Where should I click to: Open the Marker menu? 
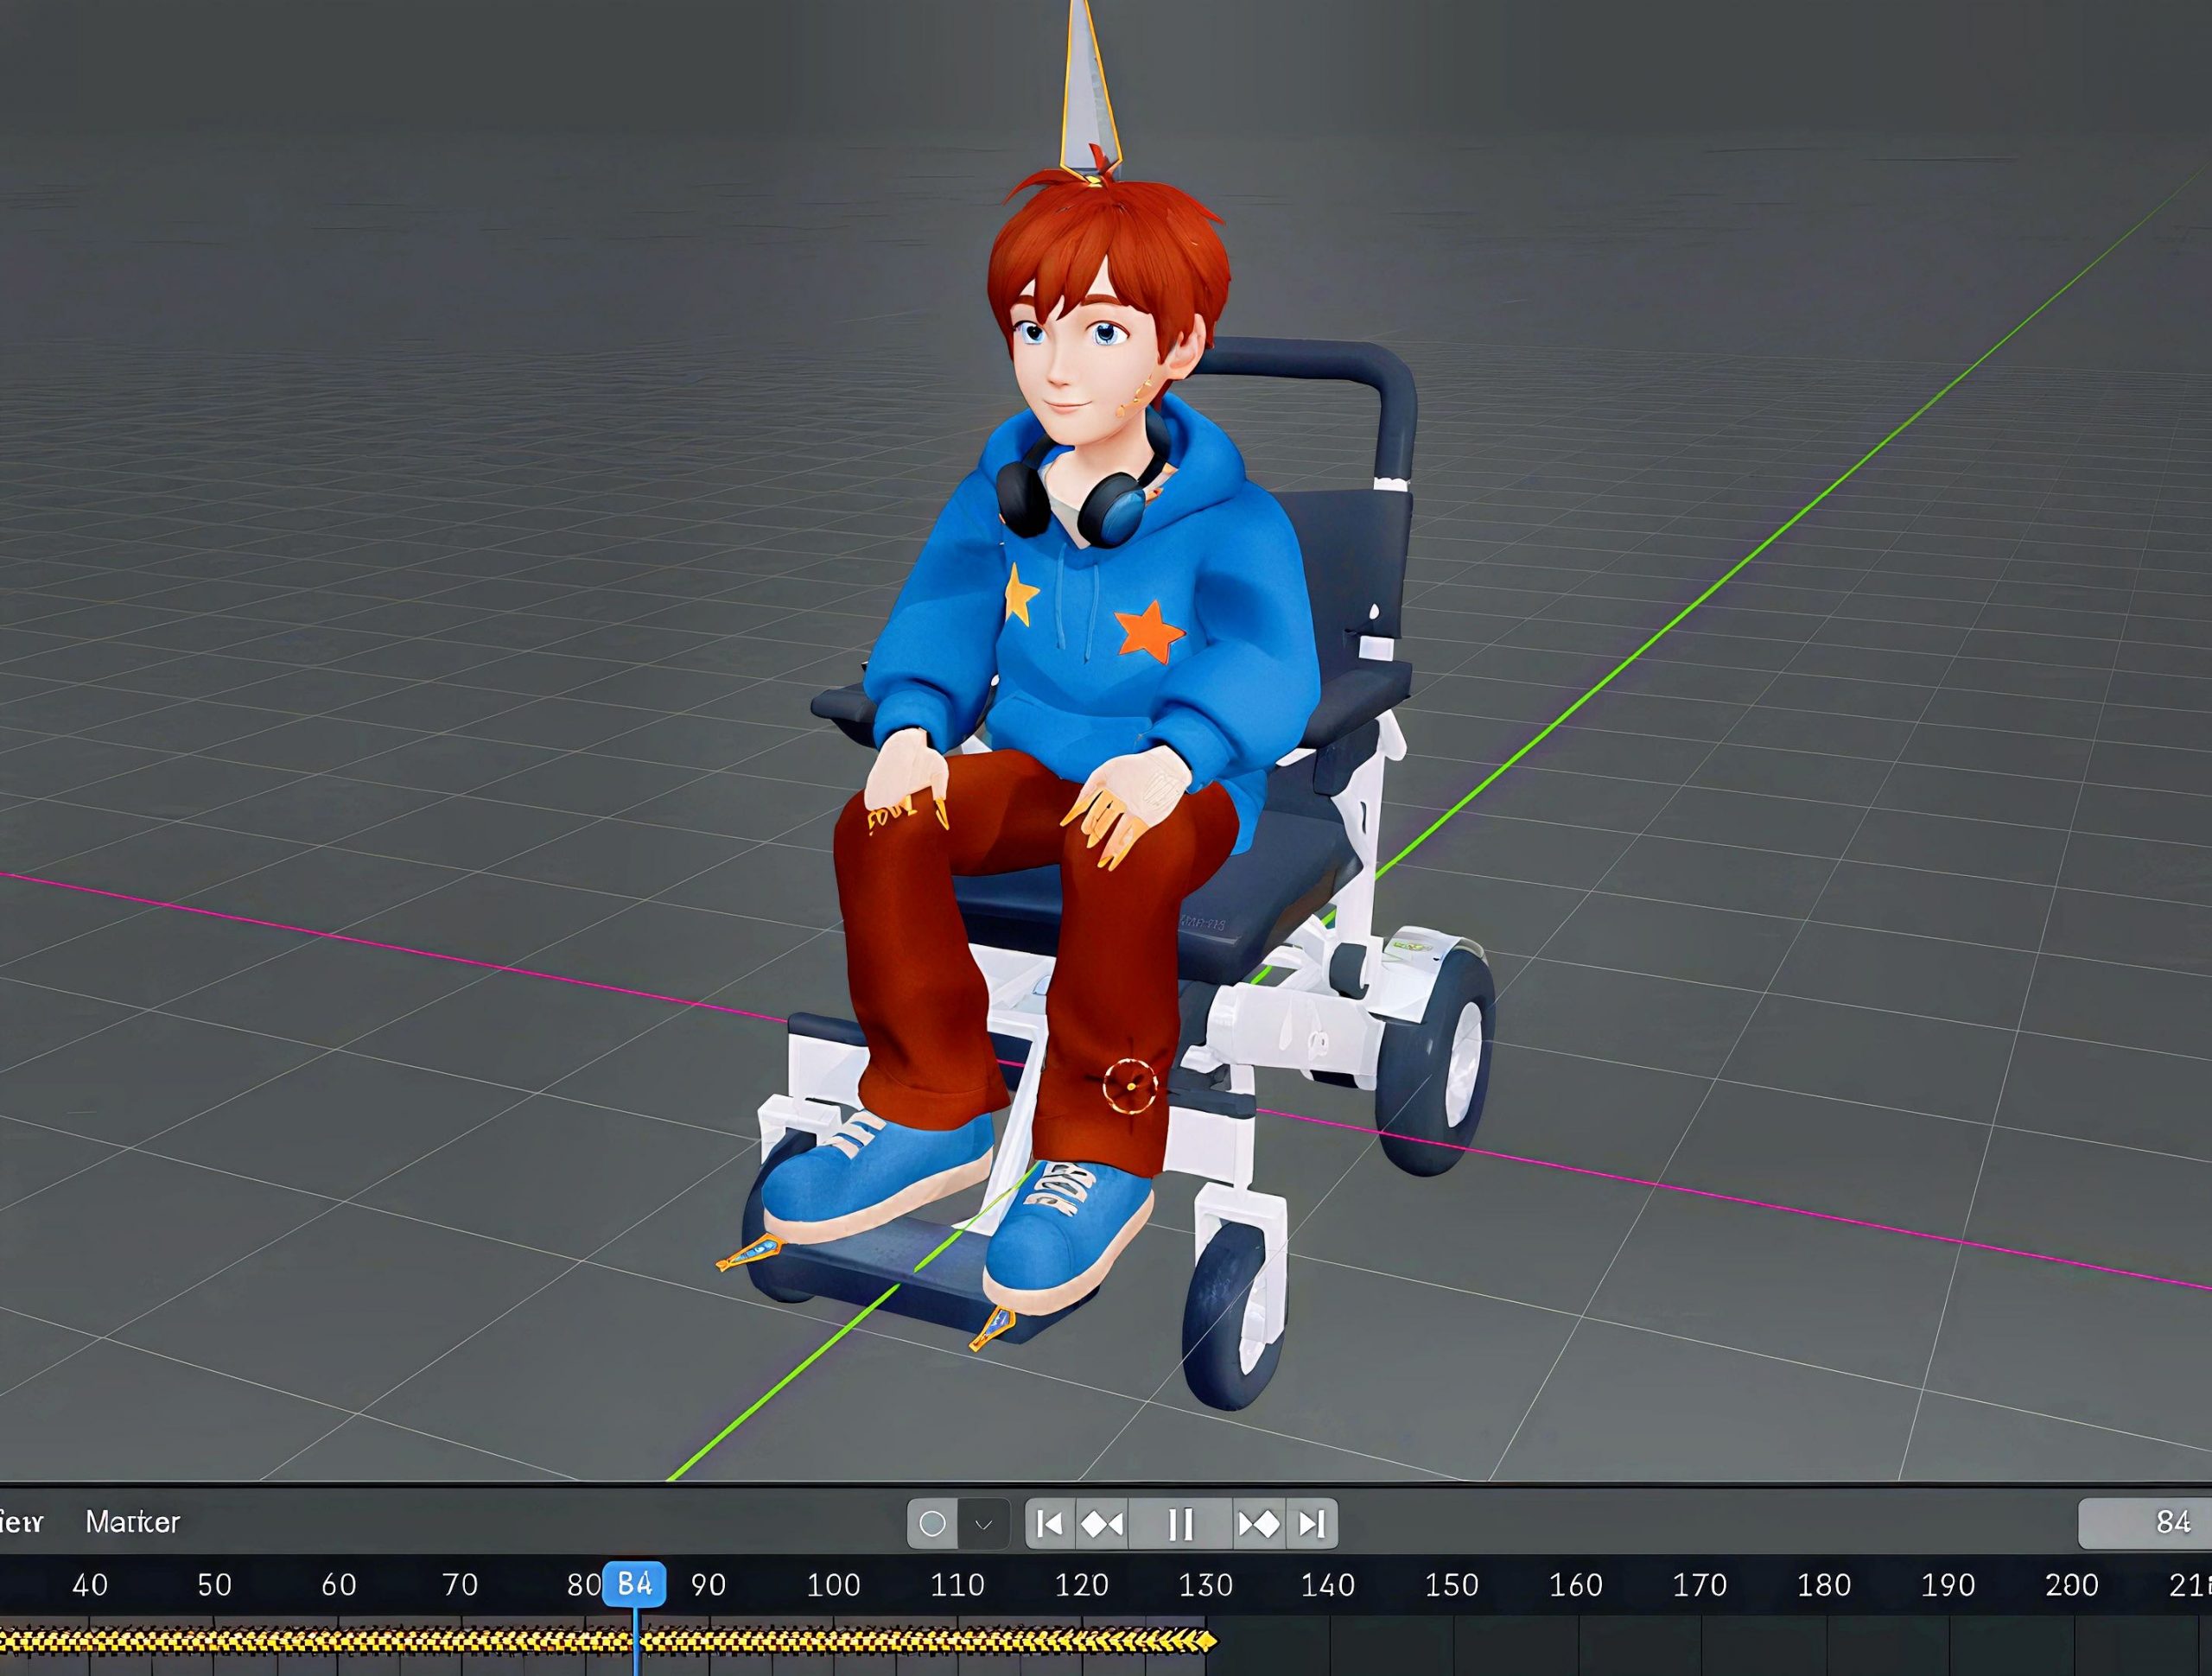point(132,1522)
